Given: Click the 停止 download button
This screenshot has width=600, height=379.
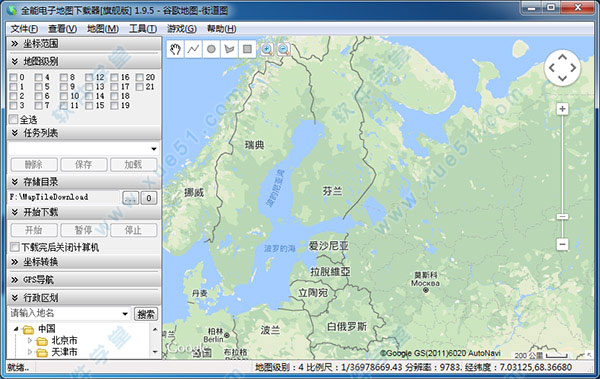Looking at the screenshot, I should [x=134, y=230].
